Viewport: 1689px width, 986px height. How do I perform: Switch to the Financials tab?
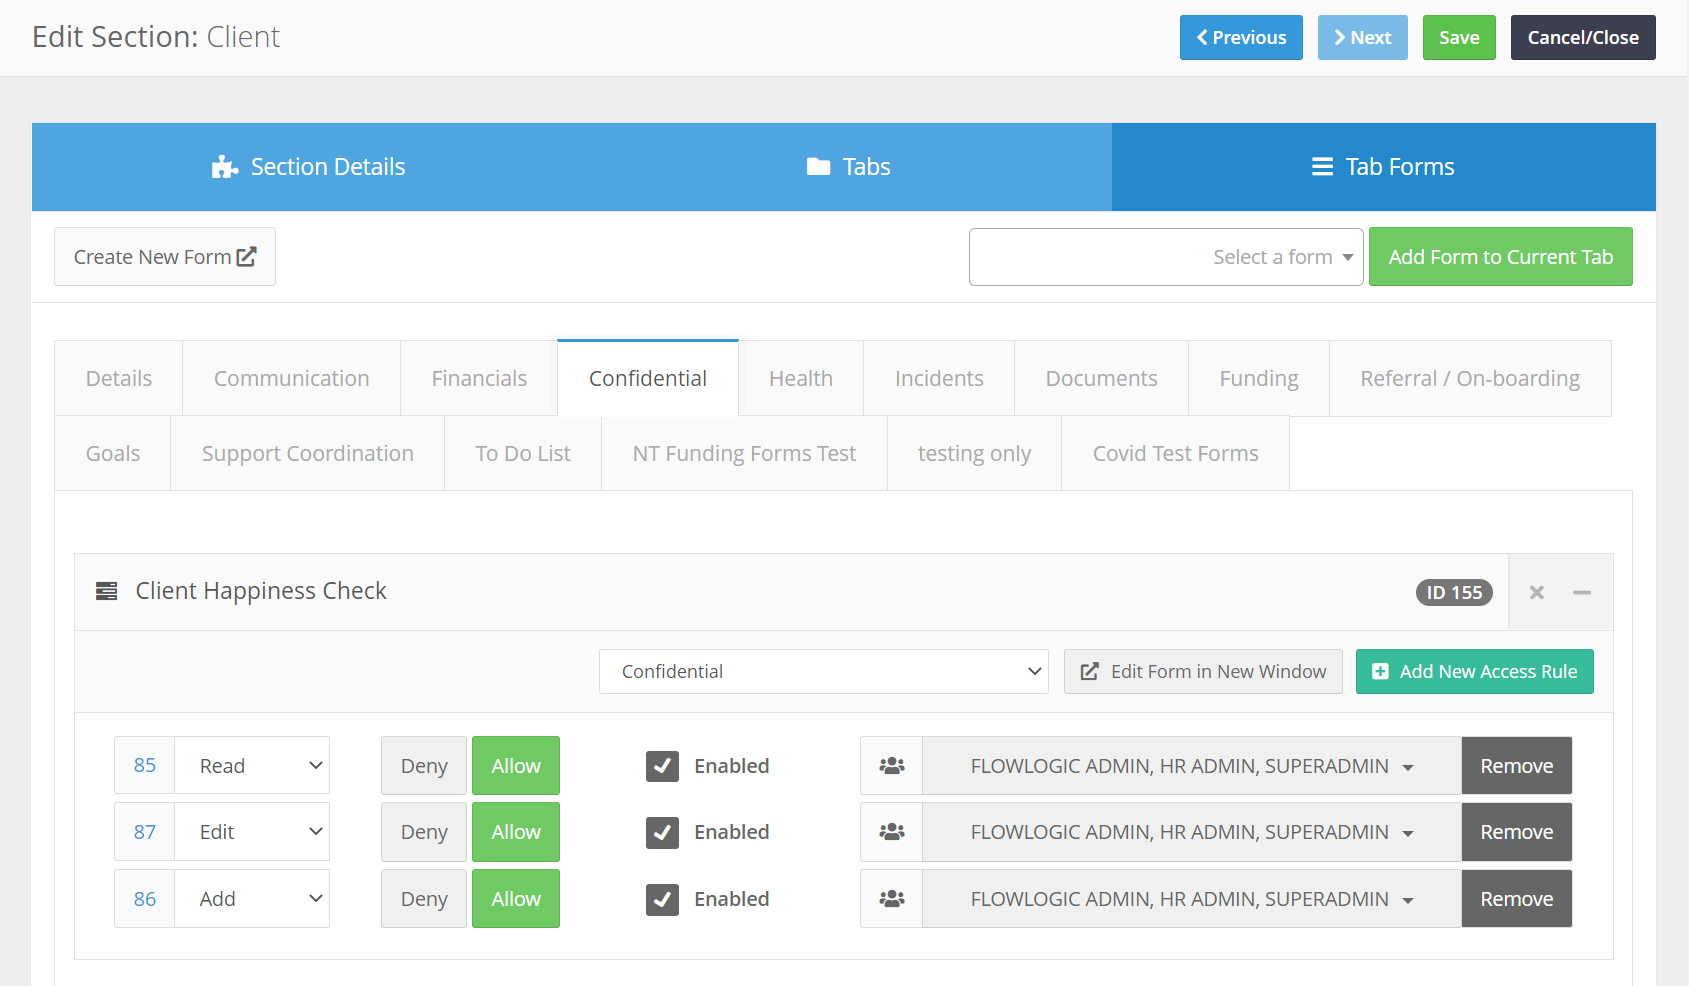click(479, 378)
